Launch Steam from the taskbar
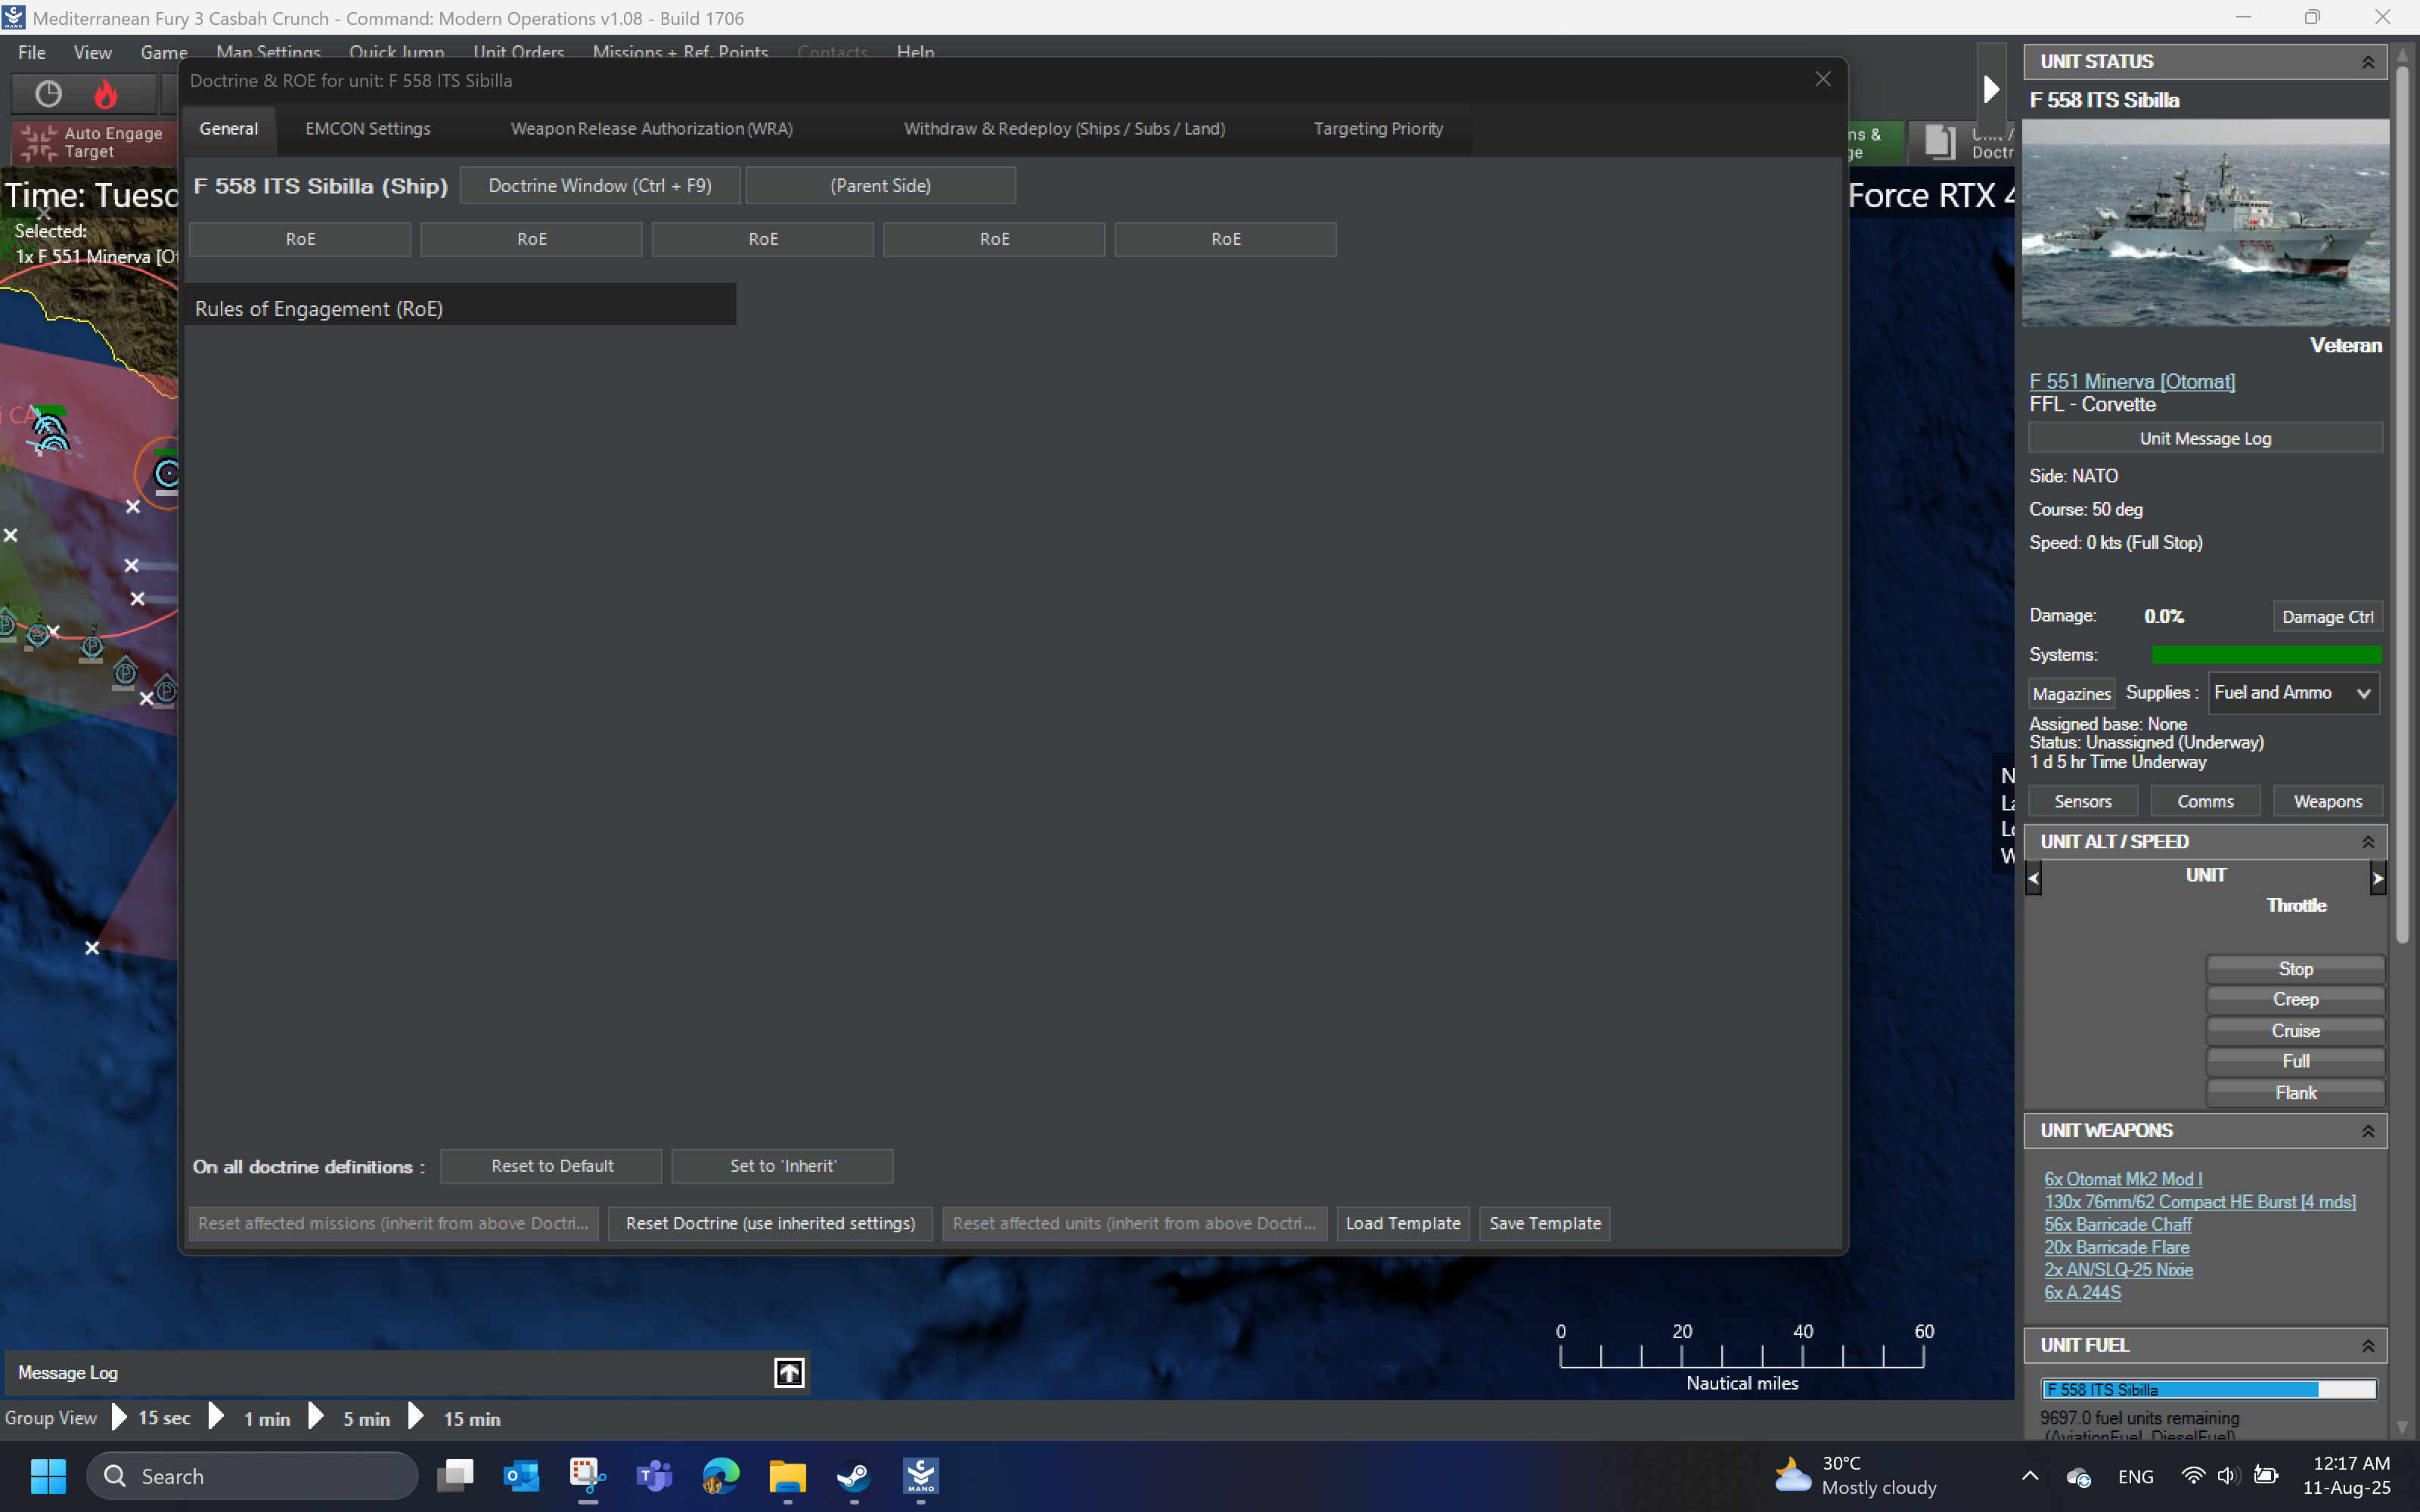2420x1512 pixels. pyautogui.click(x=853, y=1476)
